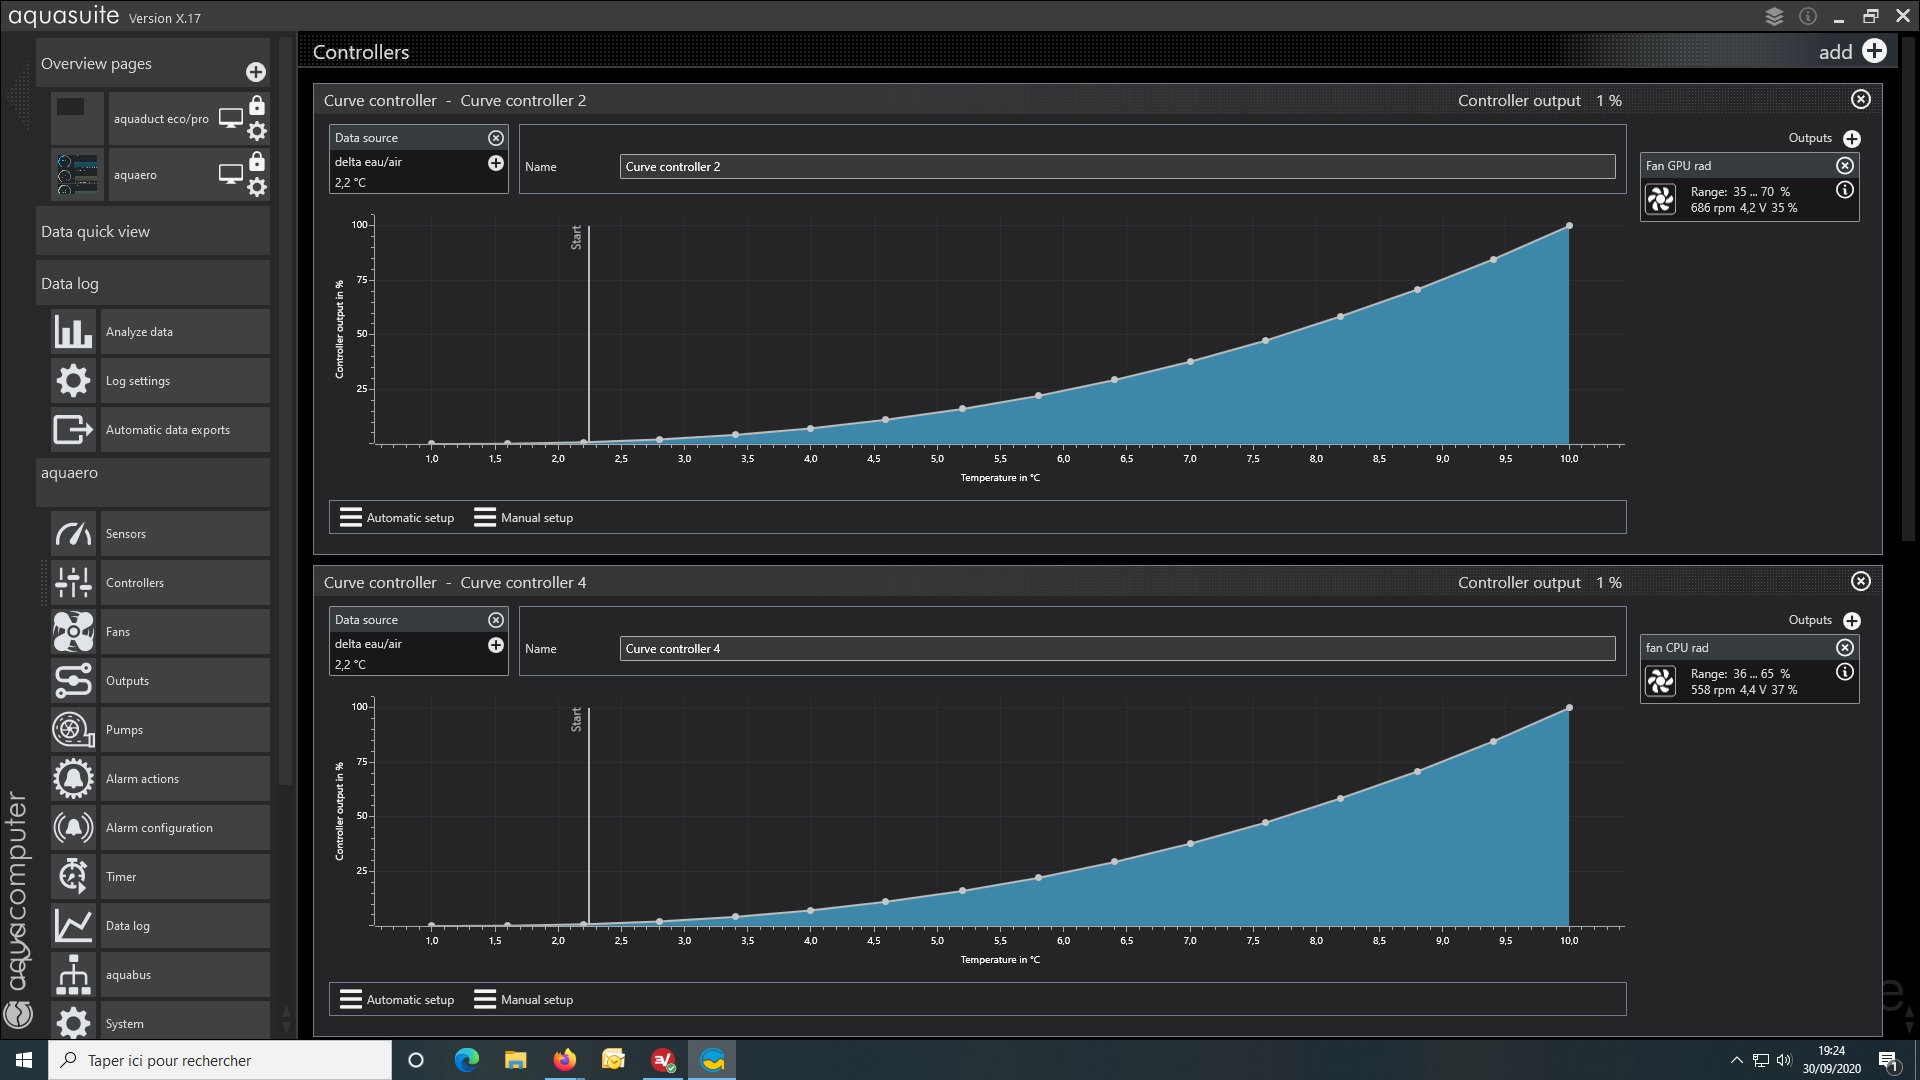Show info for Fan GPU rad output
Screen dimensions: 1920x1080
[x=1845, y=190]
